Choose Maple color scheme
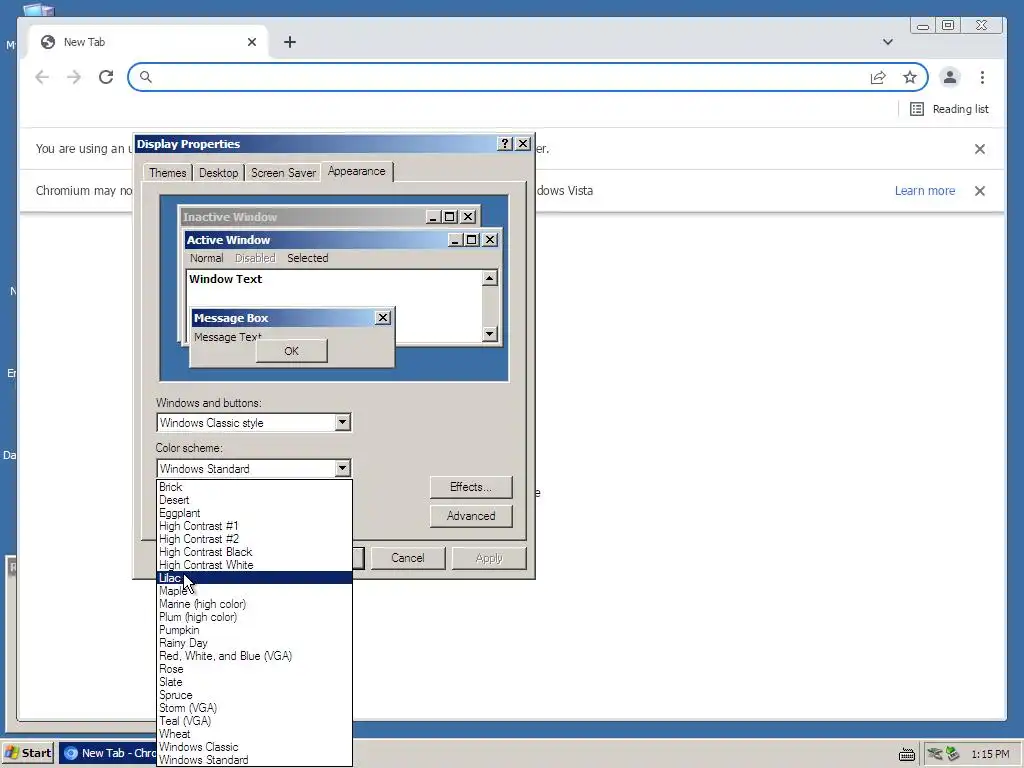 [255, 591]
